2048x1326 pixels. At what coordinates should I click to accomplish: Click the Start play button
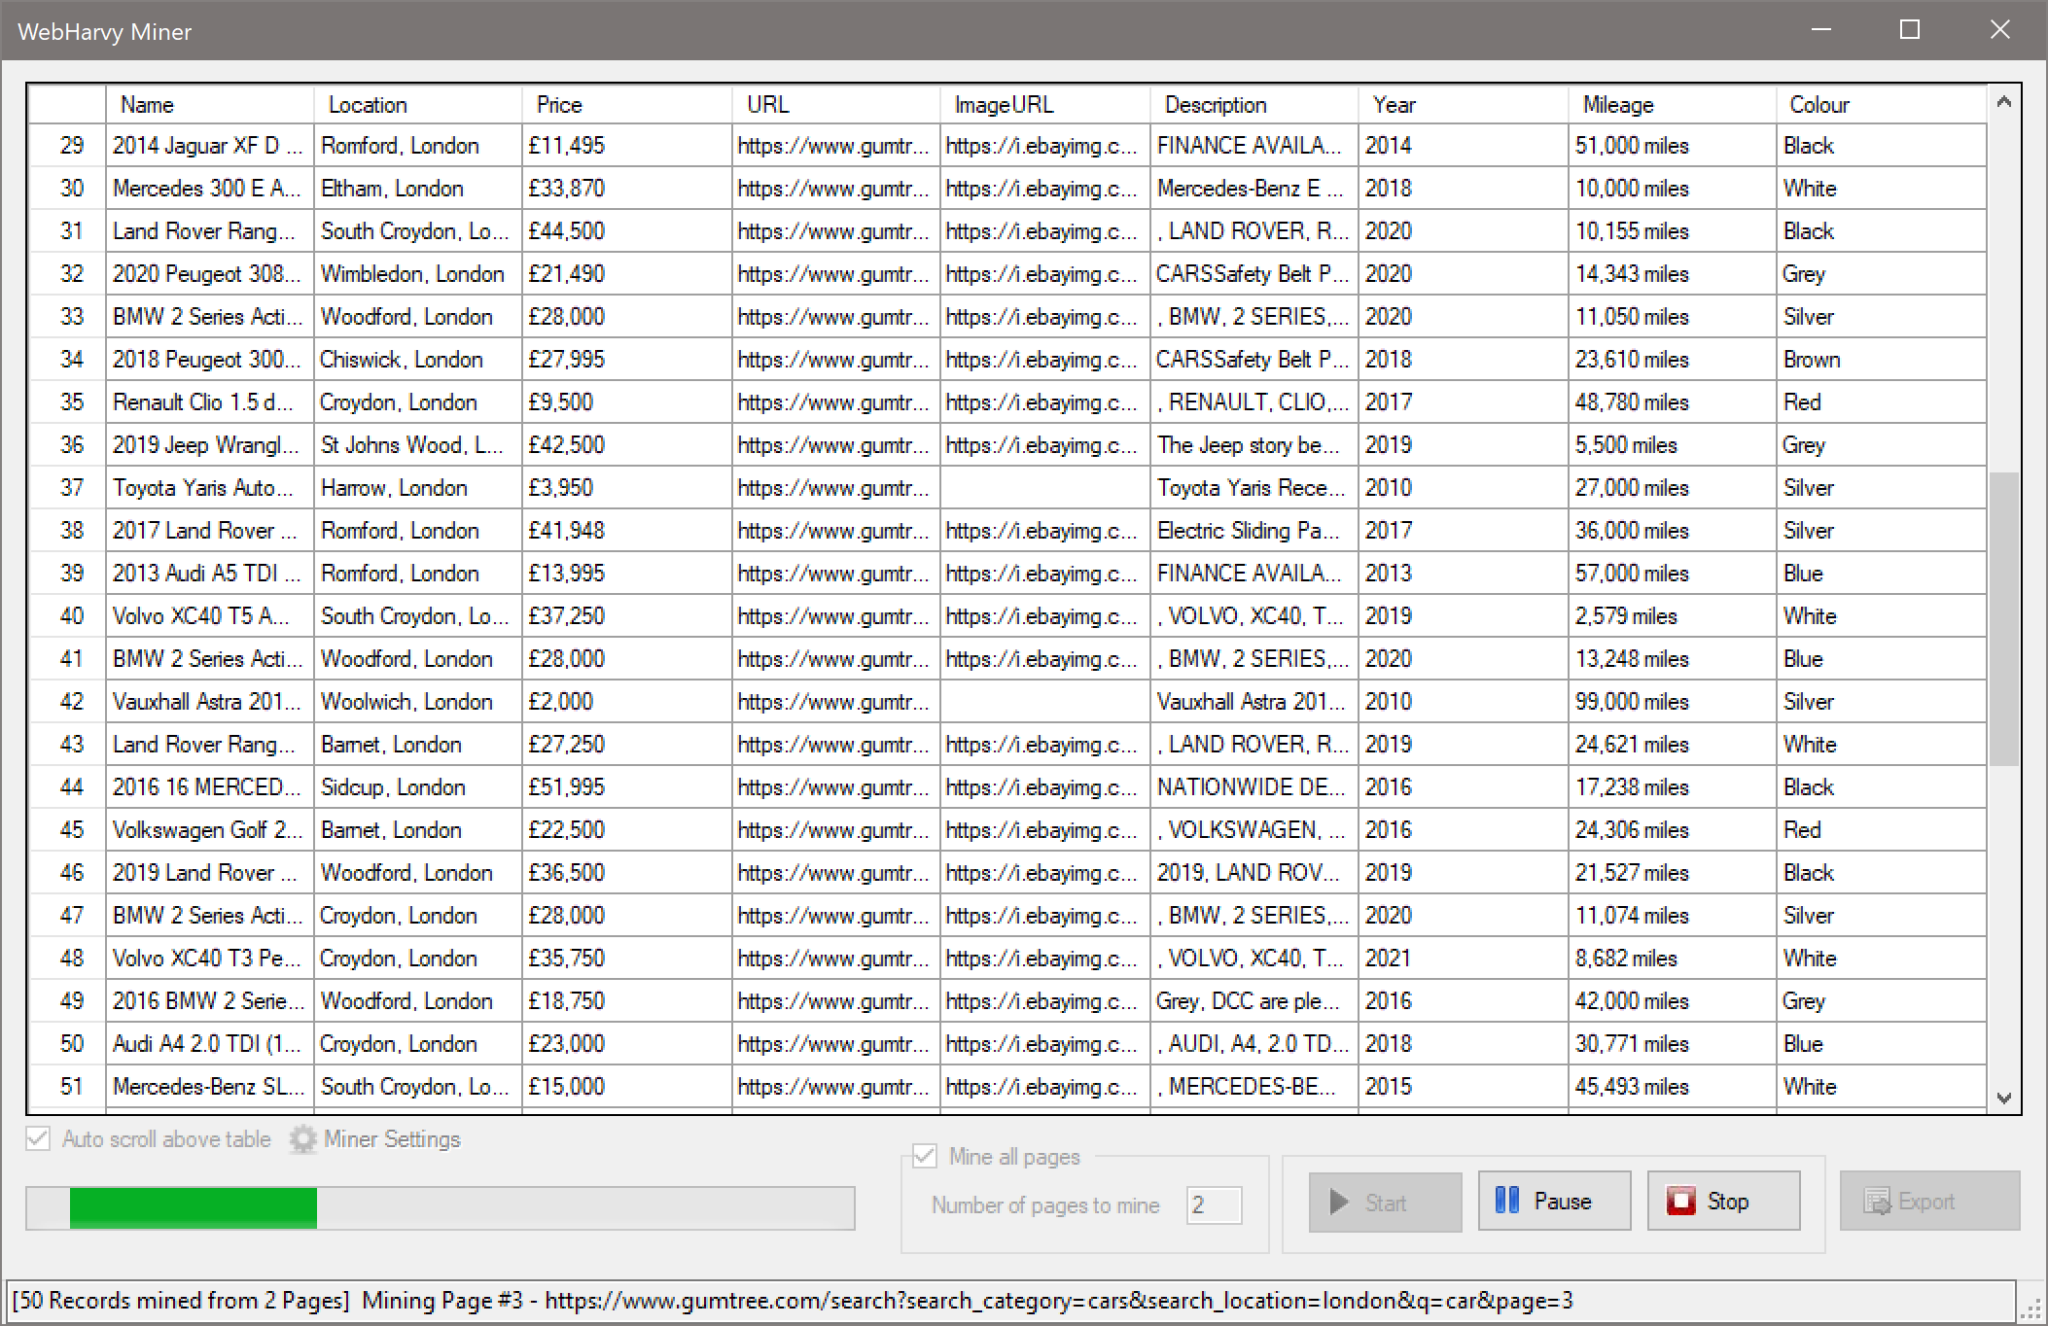[1384, 1202]
